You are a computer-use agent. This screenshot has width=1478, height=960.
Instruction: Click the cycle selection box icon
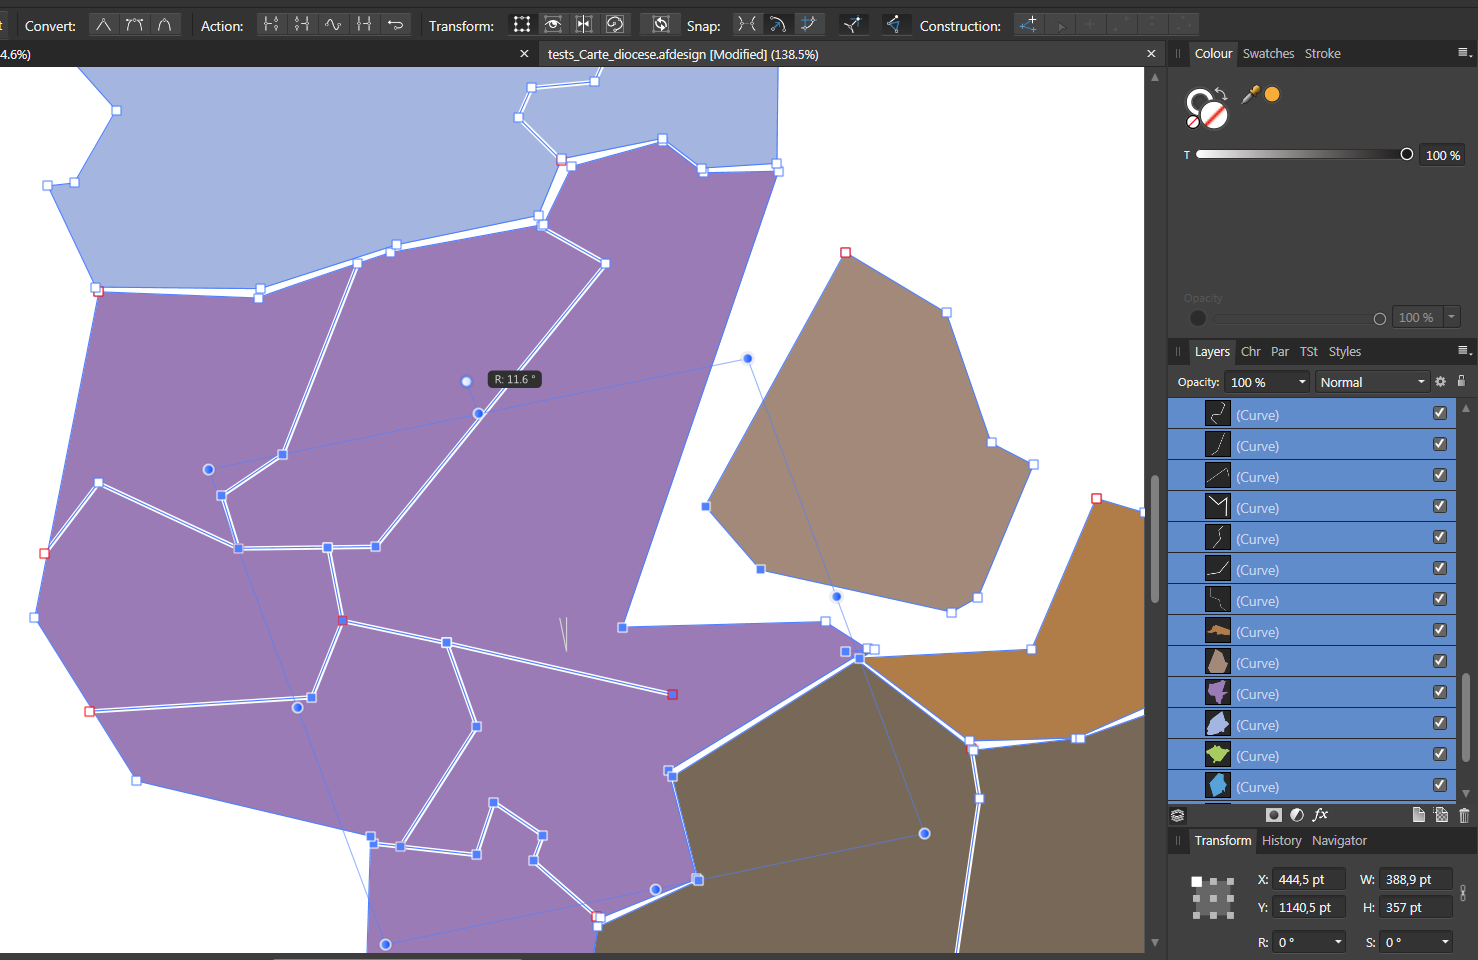[x=661, y=25]
